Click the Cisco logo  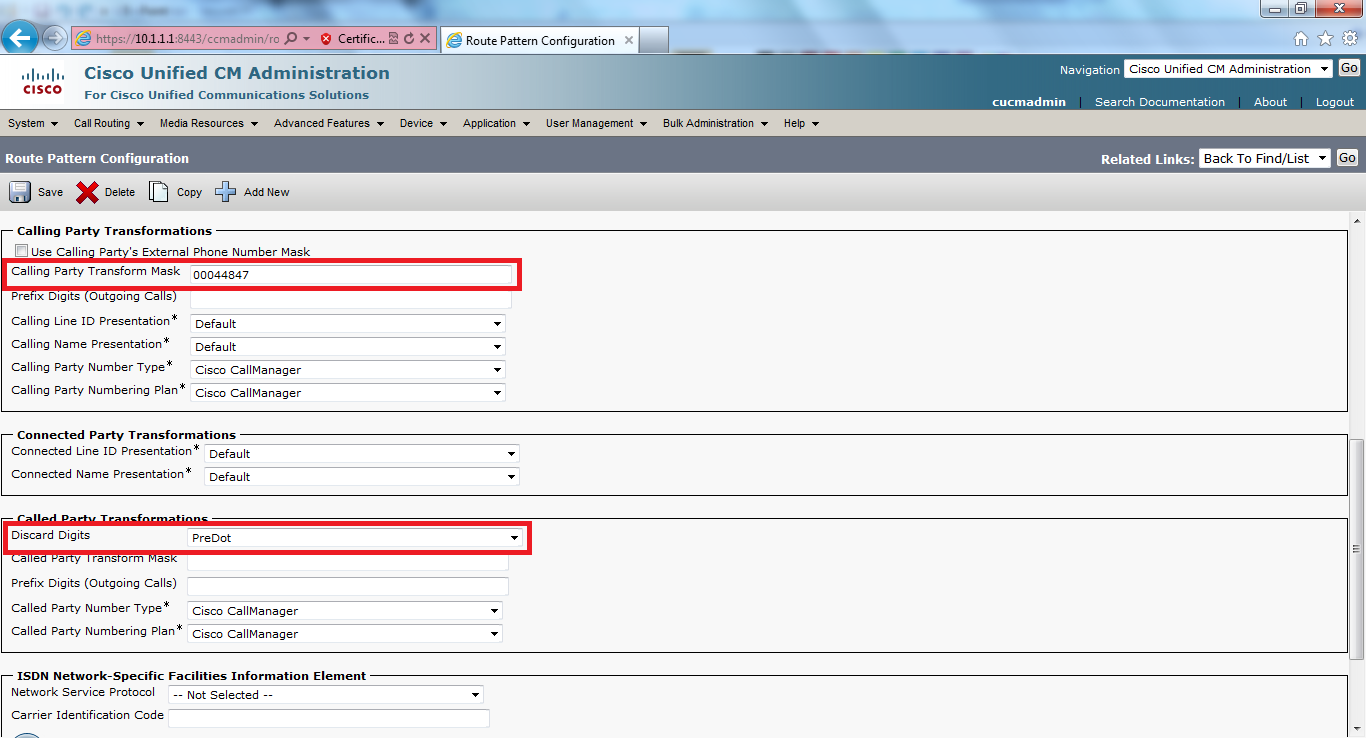click(41, 81)
